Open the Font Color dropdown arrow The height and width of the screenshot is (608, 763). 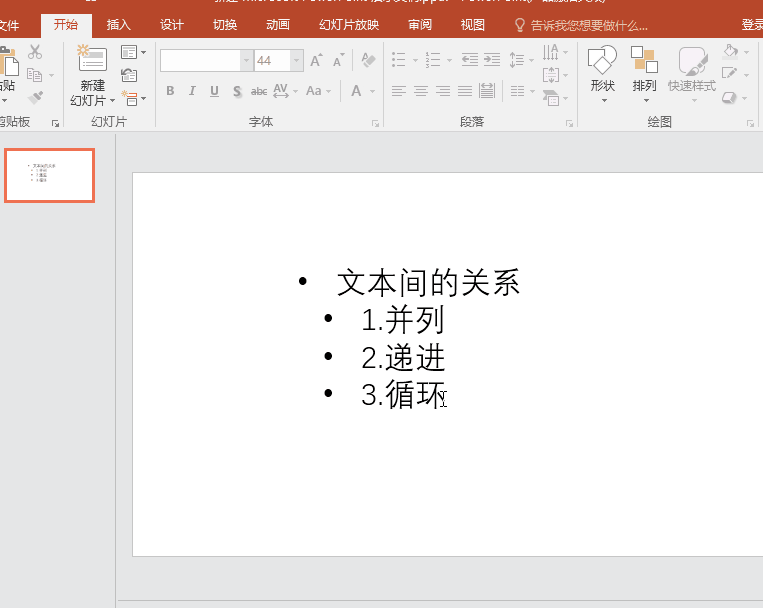[x=373, y=92]
